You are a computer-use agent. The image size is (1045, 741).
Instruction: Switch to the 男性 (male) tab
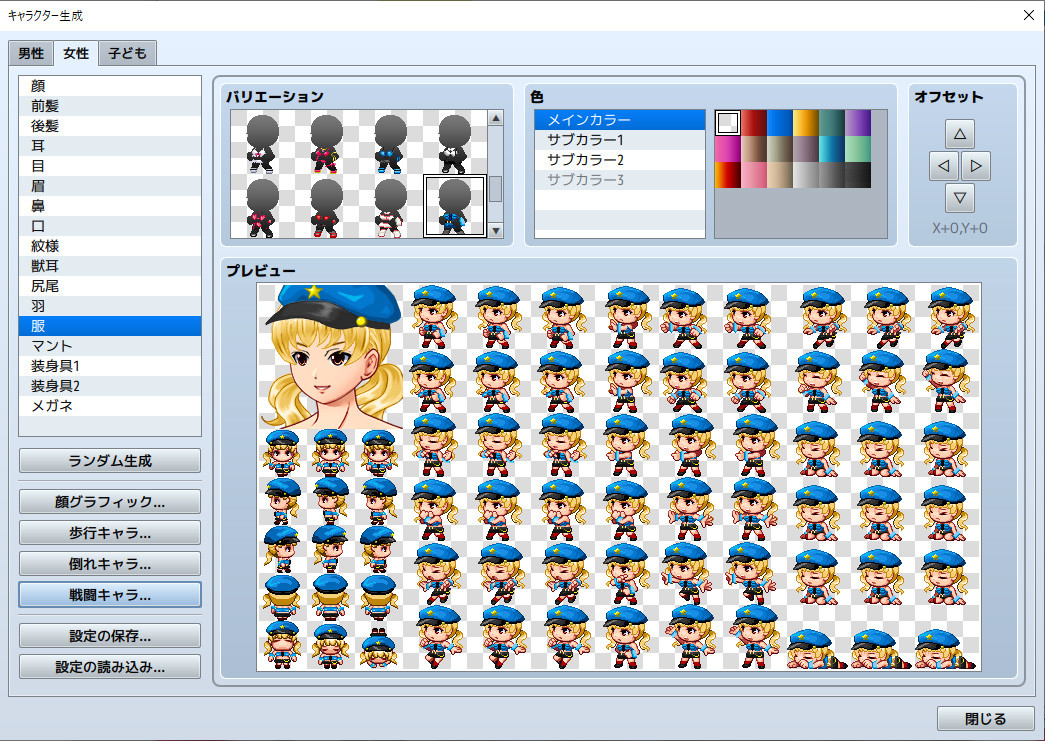(x=31, y=53)
